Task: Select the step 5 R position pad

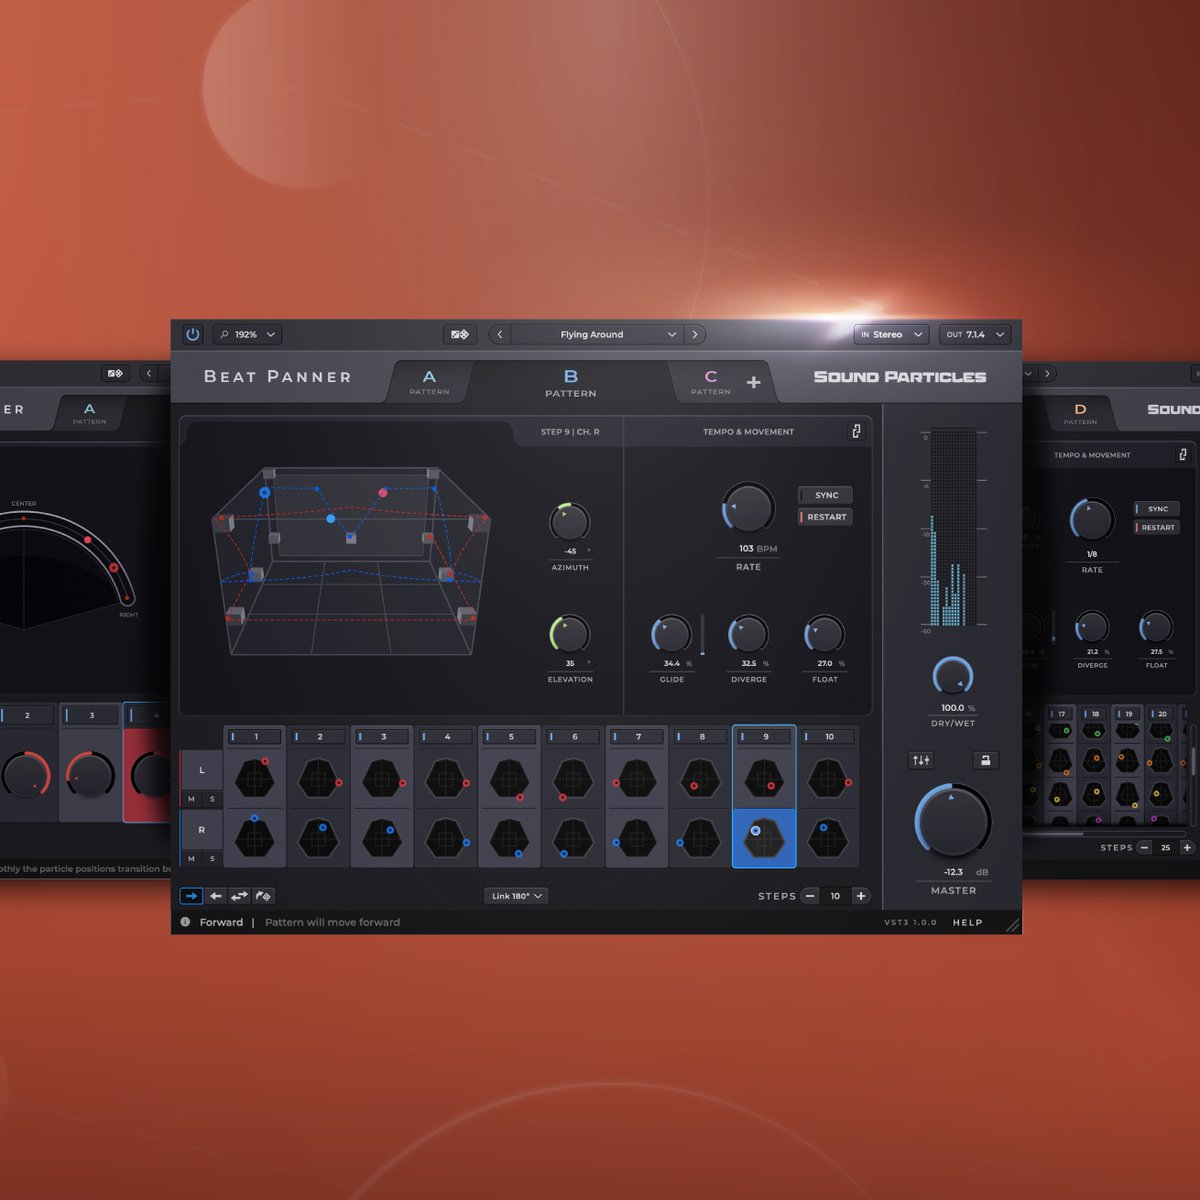Action: pyautogui.click(x=510, y=838)
